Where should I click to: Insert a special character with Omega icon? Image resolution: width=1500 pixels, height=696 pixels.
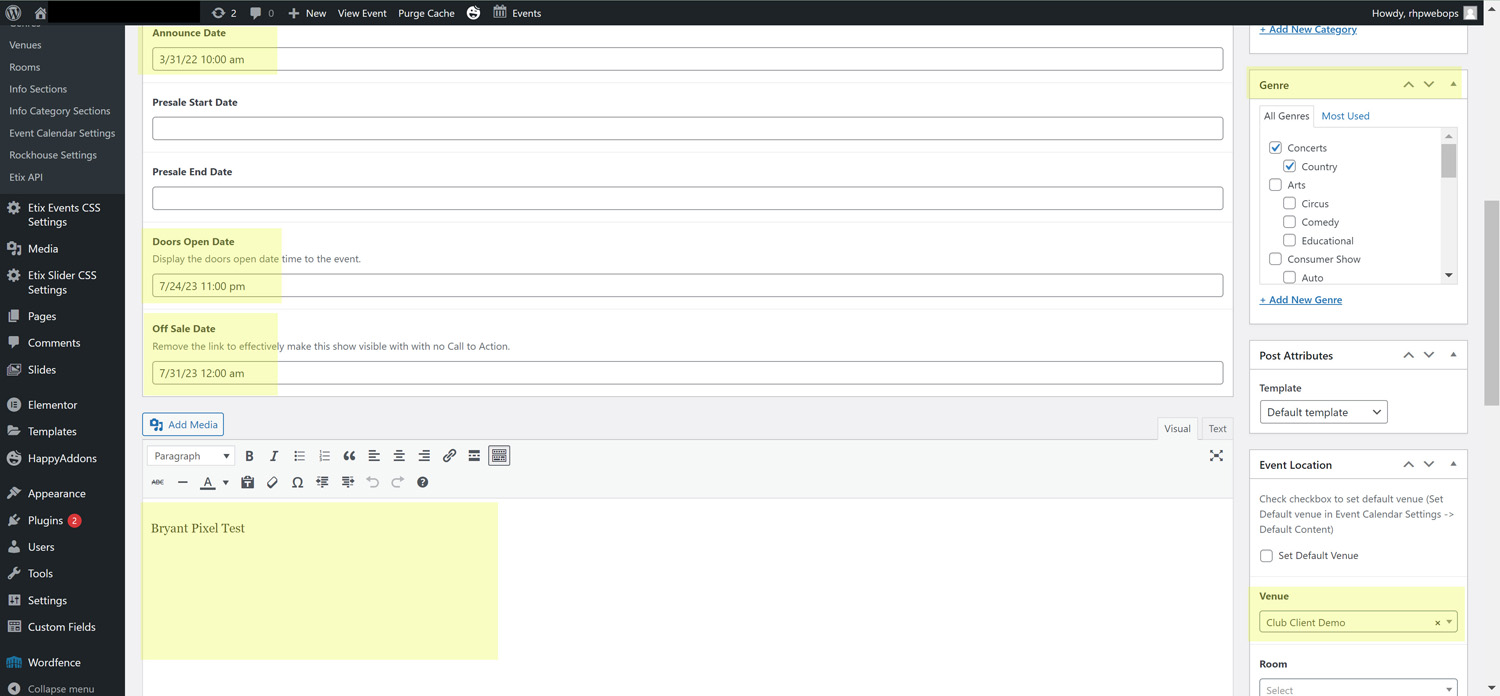[x=297, y=482]
